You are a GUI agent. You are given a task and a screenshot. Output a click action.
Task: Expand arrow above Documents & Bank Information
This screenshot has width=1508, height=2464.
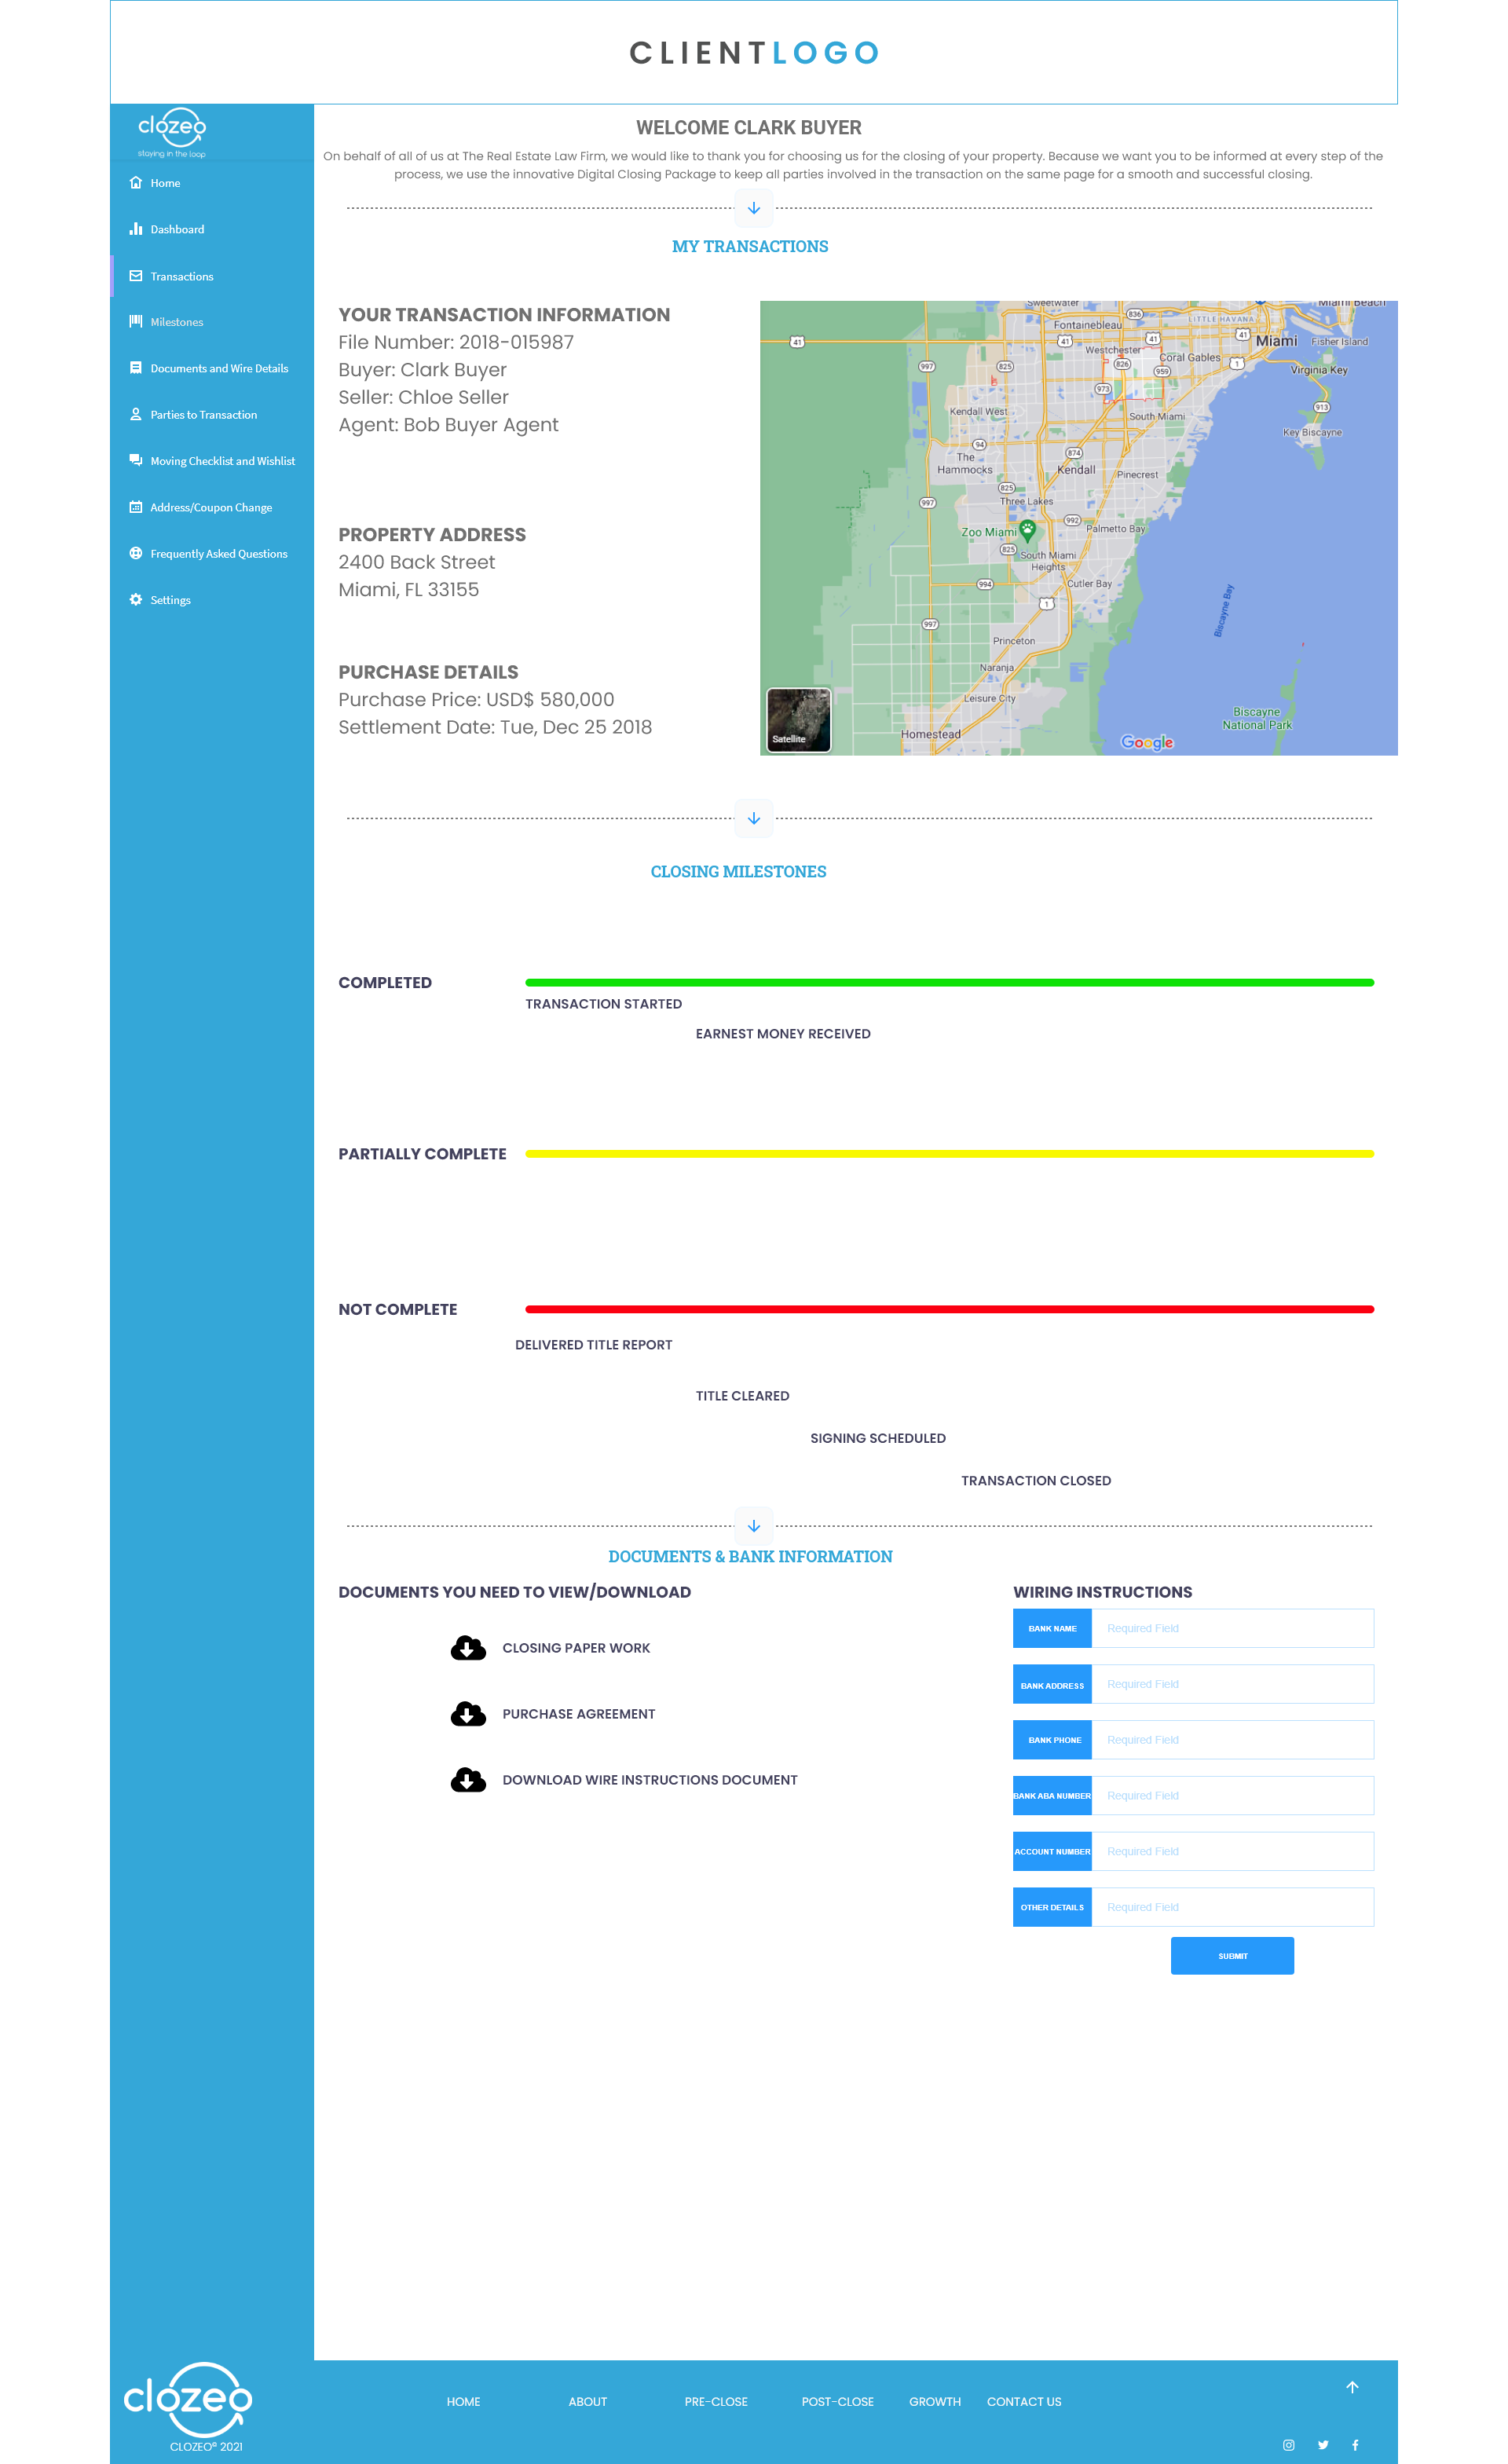tap(754, 1526)
